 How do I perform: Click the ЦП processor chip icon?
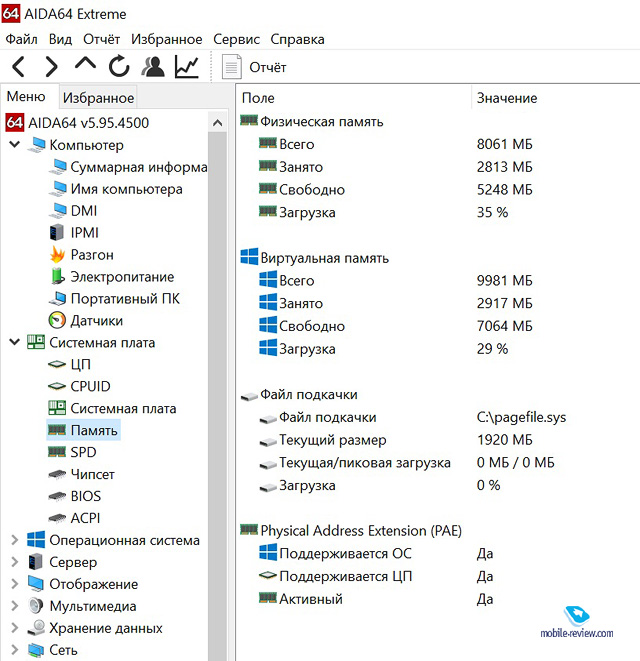tap(57, 364)
